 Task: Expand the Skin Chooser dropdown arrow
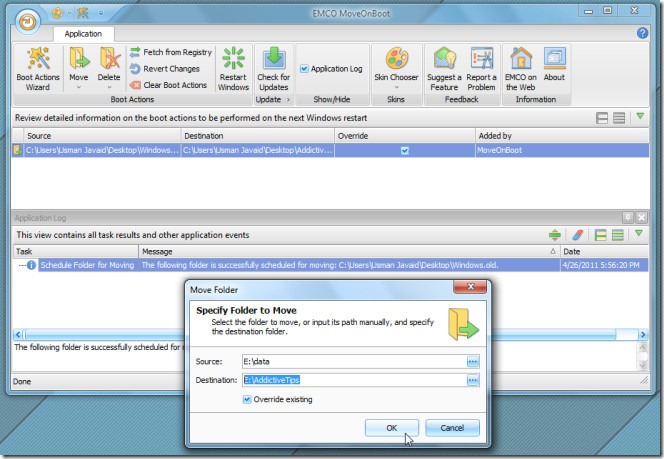(396, 87)
